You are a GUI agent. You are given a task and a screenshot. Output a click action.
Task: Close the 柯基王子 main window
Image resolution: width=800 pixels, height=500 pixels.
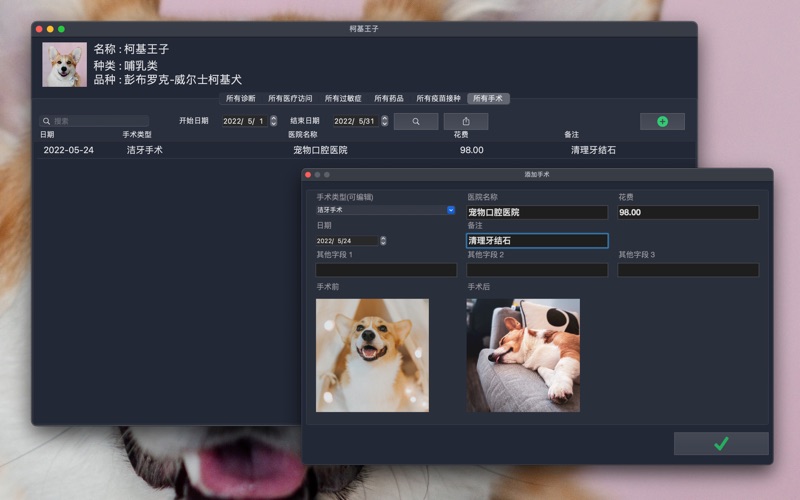point(39,29)
